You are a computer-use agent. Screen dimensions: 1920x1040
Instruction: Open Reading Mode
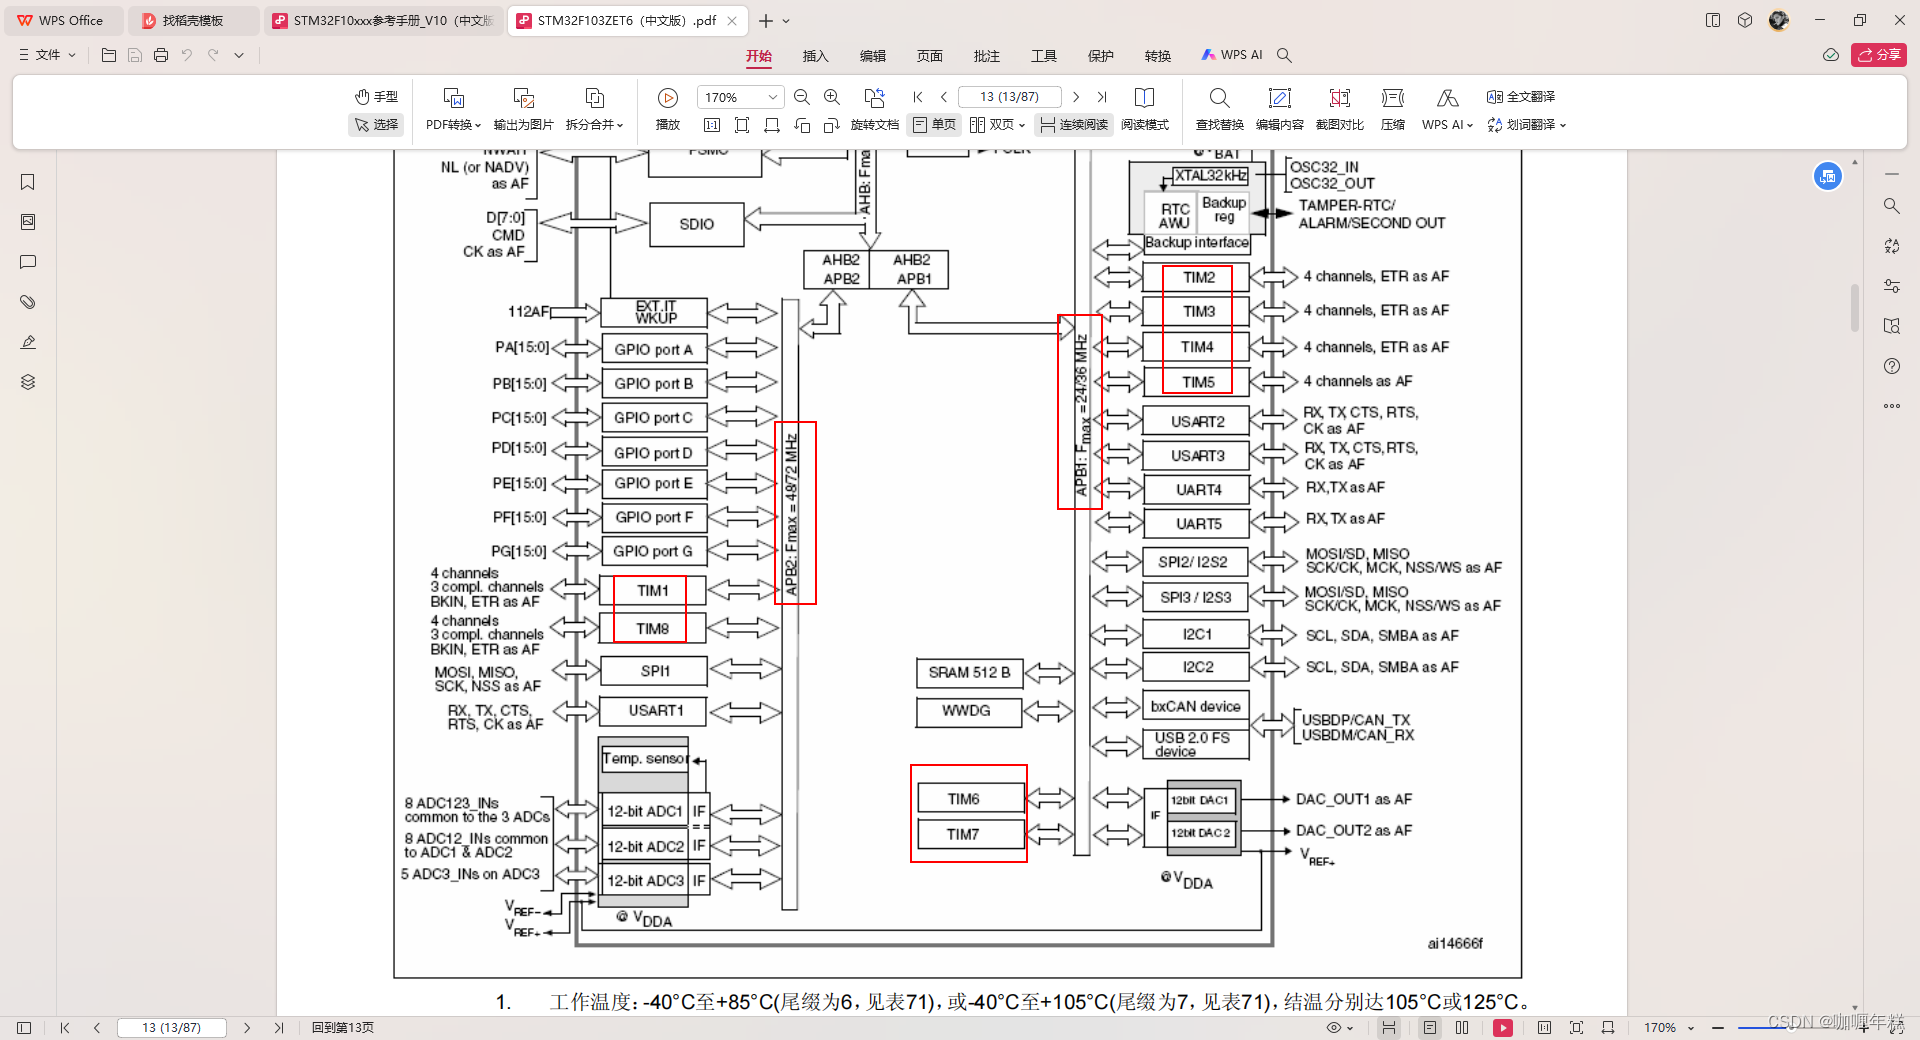[x=1145, y=109]
